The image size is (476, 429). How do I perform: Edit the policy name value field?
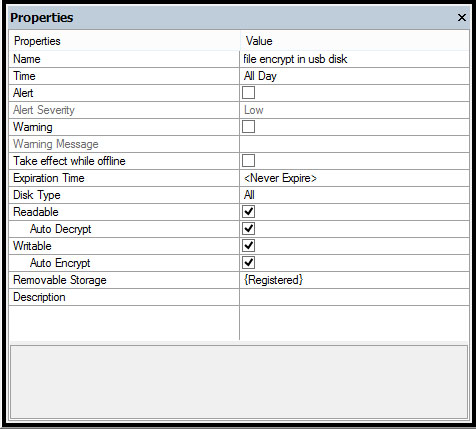[354, 59]
